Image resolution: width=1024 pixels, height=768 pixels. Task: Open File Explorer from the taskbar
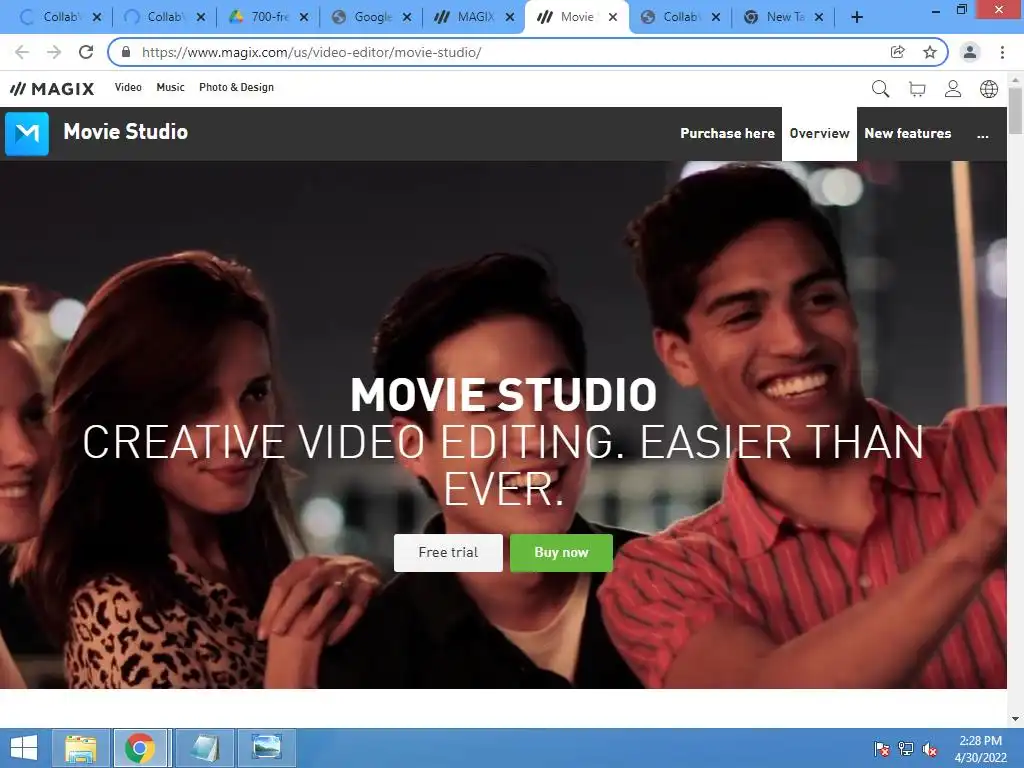click(80, 748)
